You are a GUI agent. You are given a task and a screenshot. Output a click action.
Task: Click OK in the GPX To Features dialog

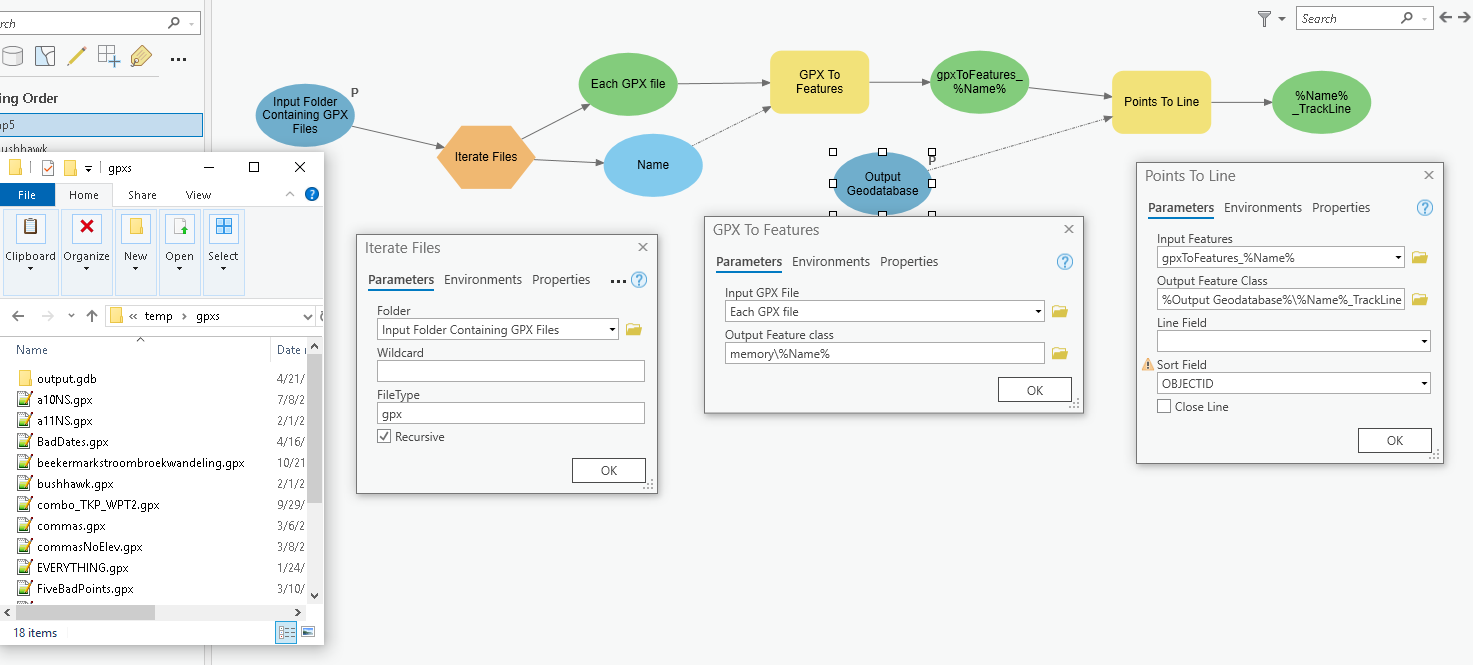(1034, 389)
